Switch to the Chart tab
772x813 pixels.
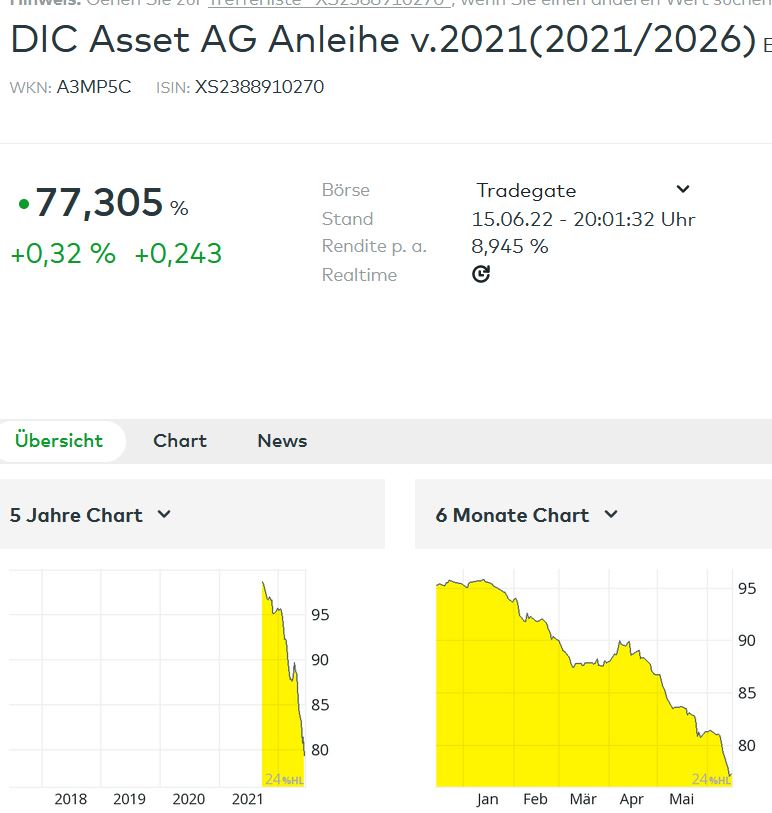(x=179, y=441)
